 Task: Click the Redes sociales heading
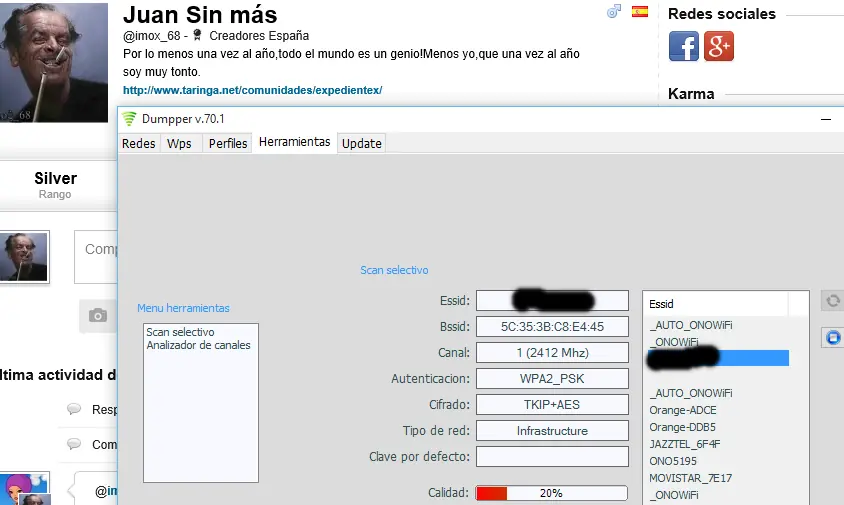(x=722, y=14)
